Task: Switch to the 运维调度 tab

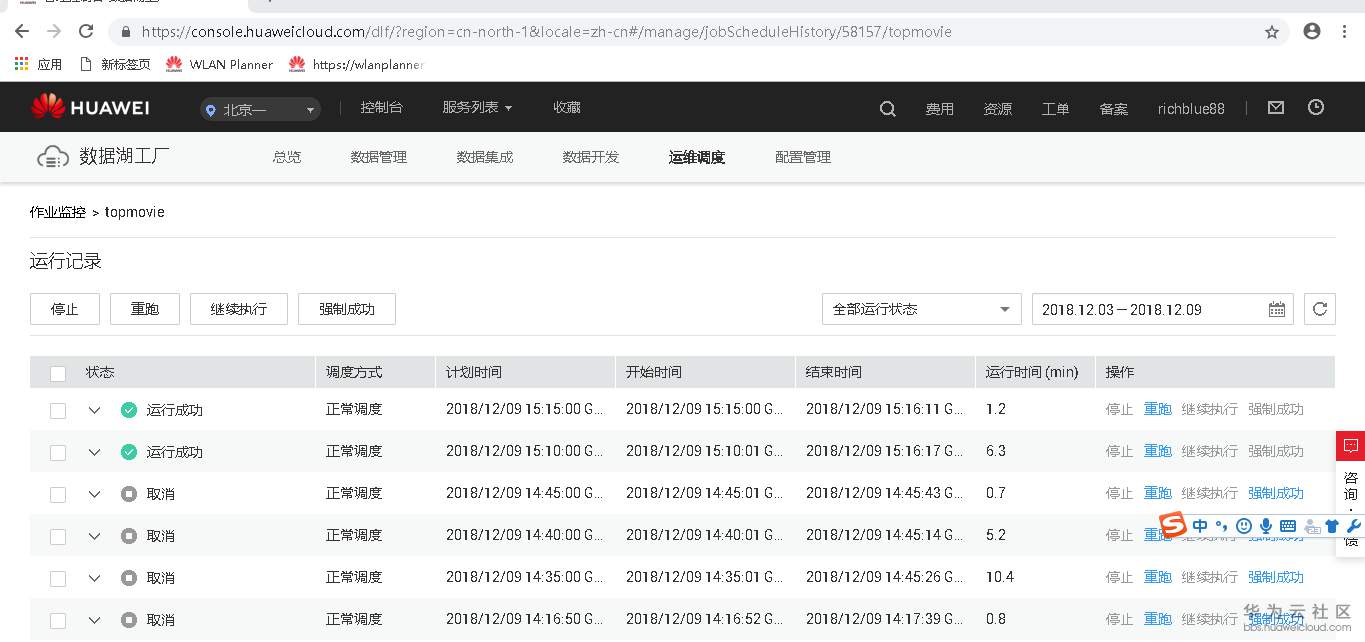Action: (696, 157)
